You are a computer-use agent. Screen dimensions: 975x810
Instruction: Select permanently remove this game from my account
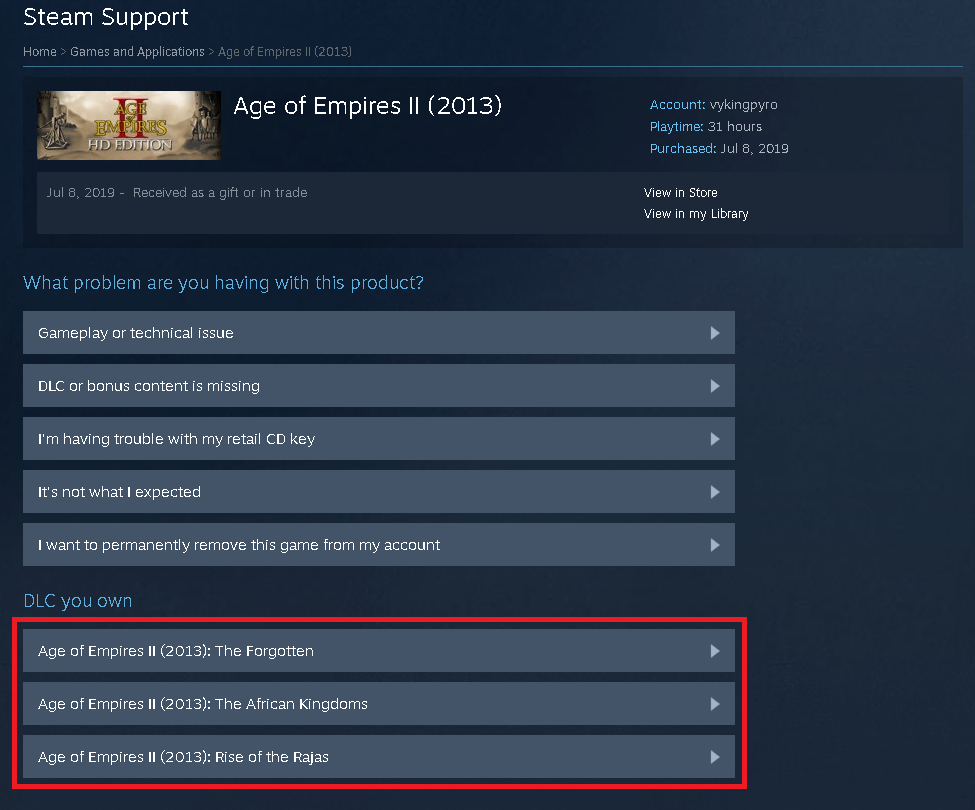coord(379,545)
